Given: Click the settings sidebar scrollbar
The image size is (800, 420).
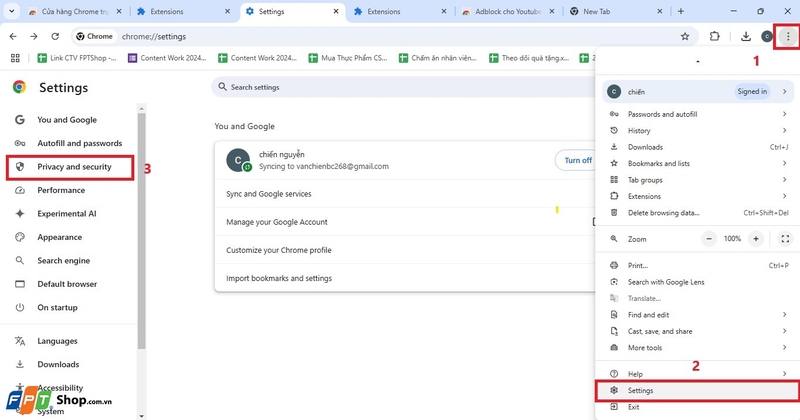Looking at the screenshot, I should (141, 230).
